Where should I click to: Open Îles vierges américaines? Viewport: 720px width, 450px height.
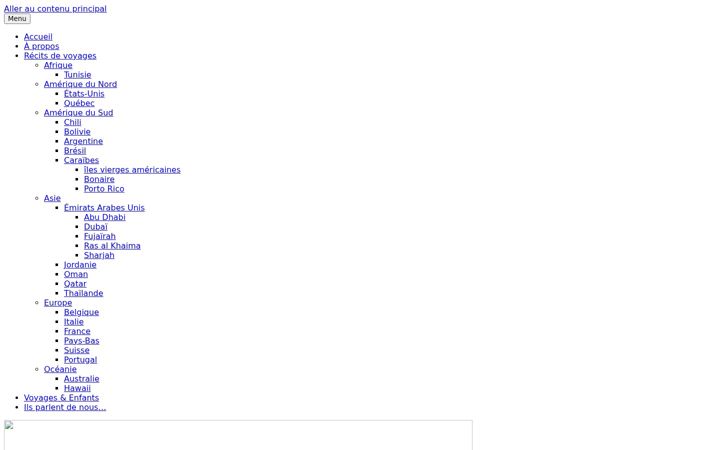pos(132,170)
